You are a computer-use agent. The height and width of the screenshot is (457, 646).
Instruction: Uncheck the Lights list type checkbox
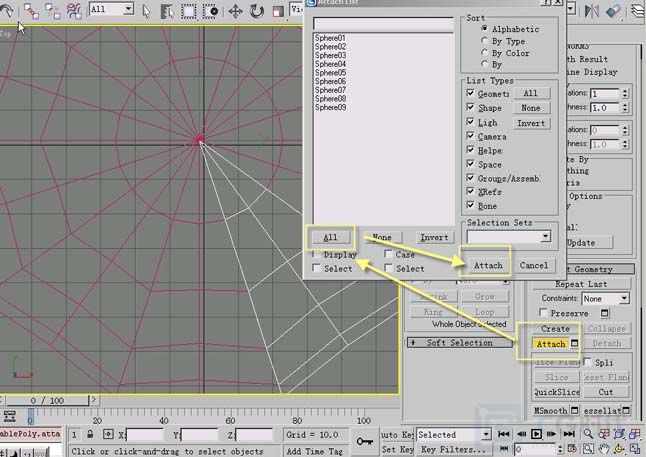[470, 122]
